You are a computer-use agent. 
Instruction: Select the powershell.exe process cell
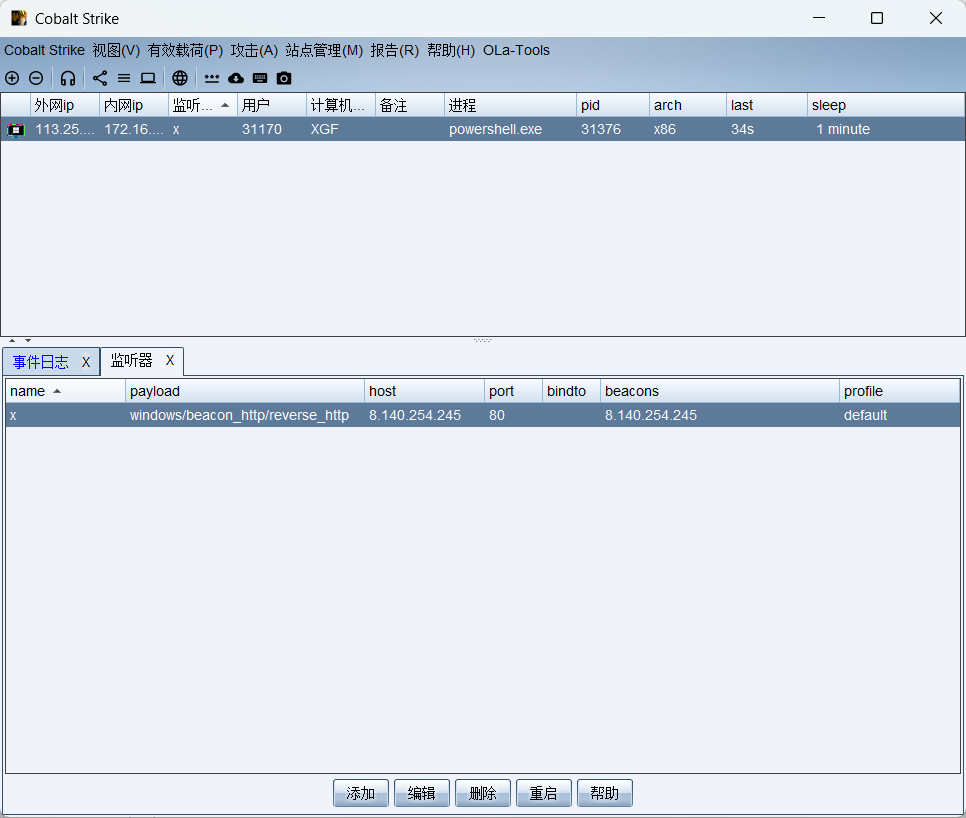click(510, 129)
